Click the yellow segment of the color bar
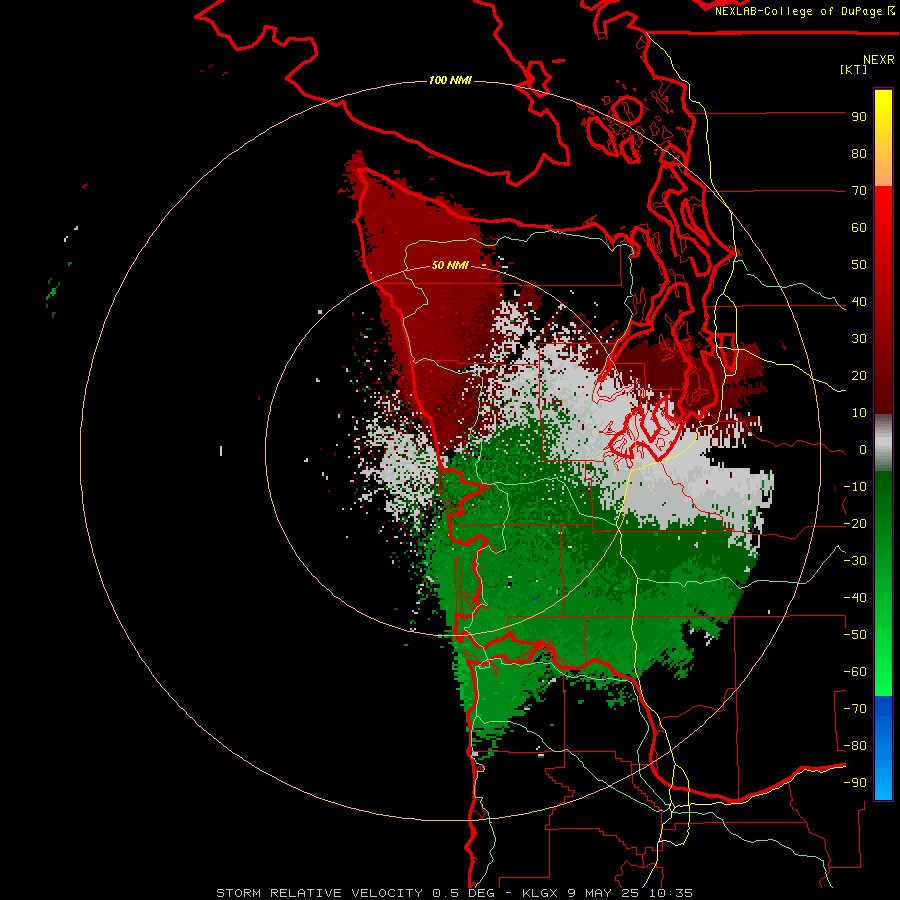This screenshot has height=900, width=900. tap(883, 138)
